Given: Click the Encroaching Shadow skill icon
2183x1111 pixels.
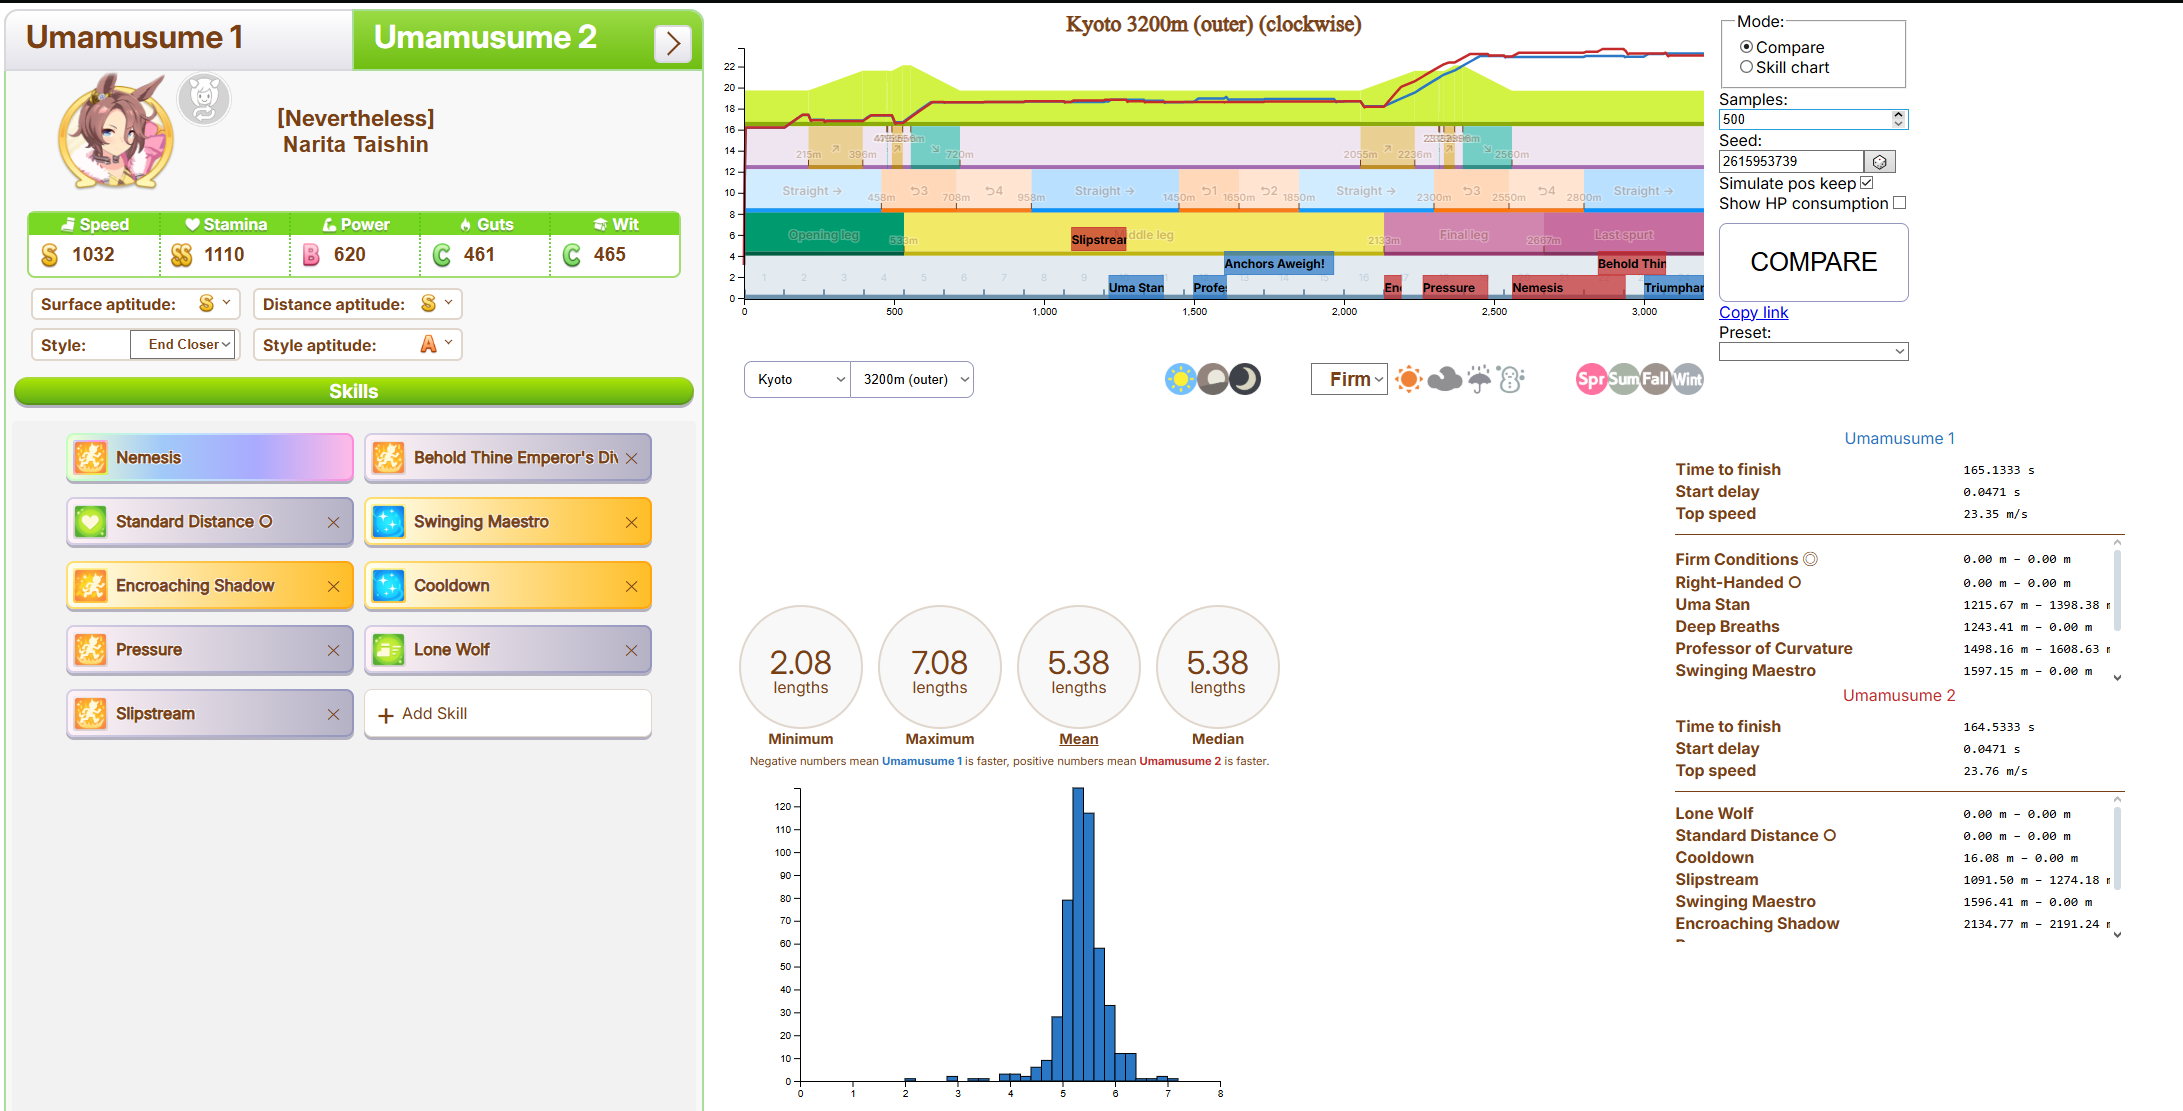Looking at the screenshot, I should (90, 586).
